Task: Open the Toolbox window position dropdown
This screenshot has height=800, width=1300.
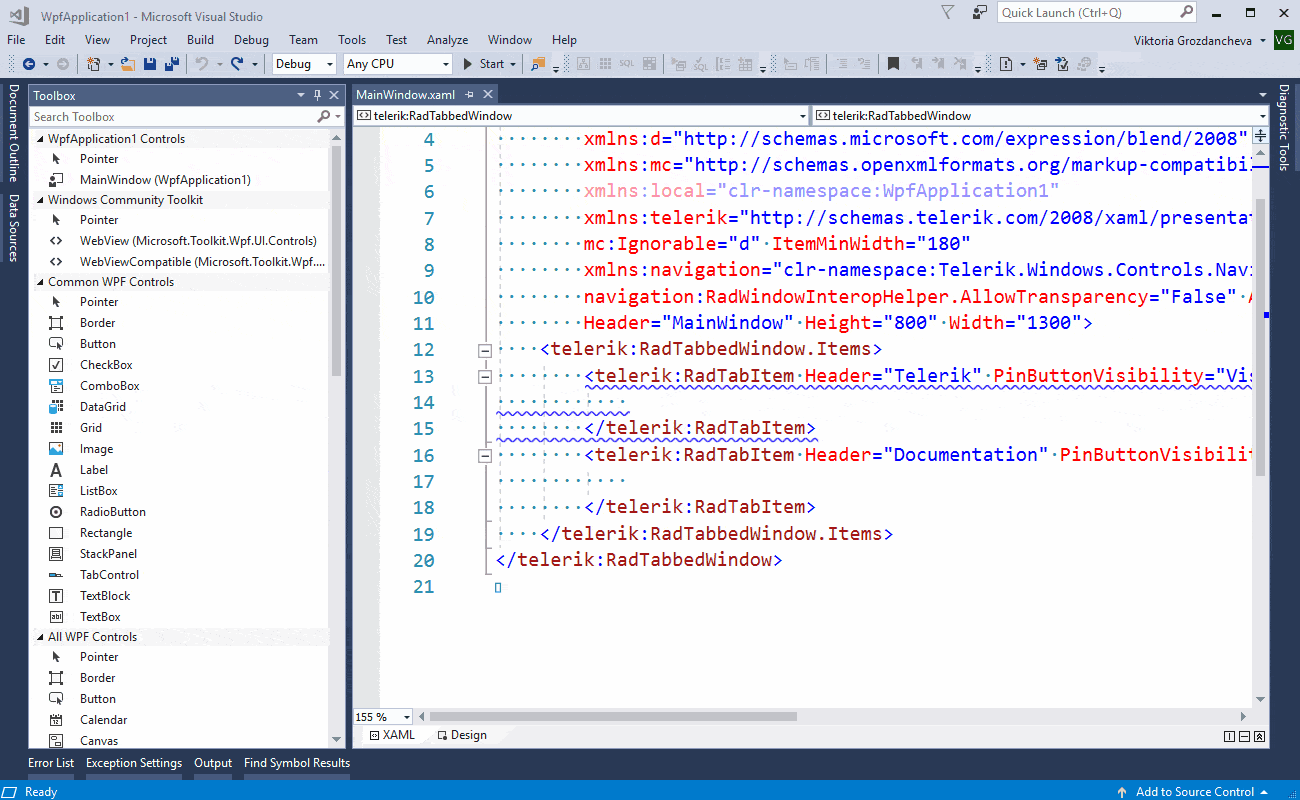Action: 301,95
